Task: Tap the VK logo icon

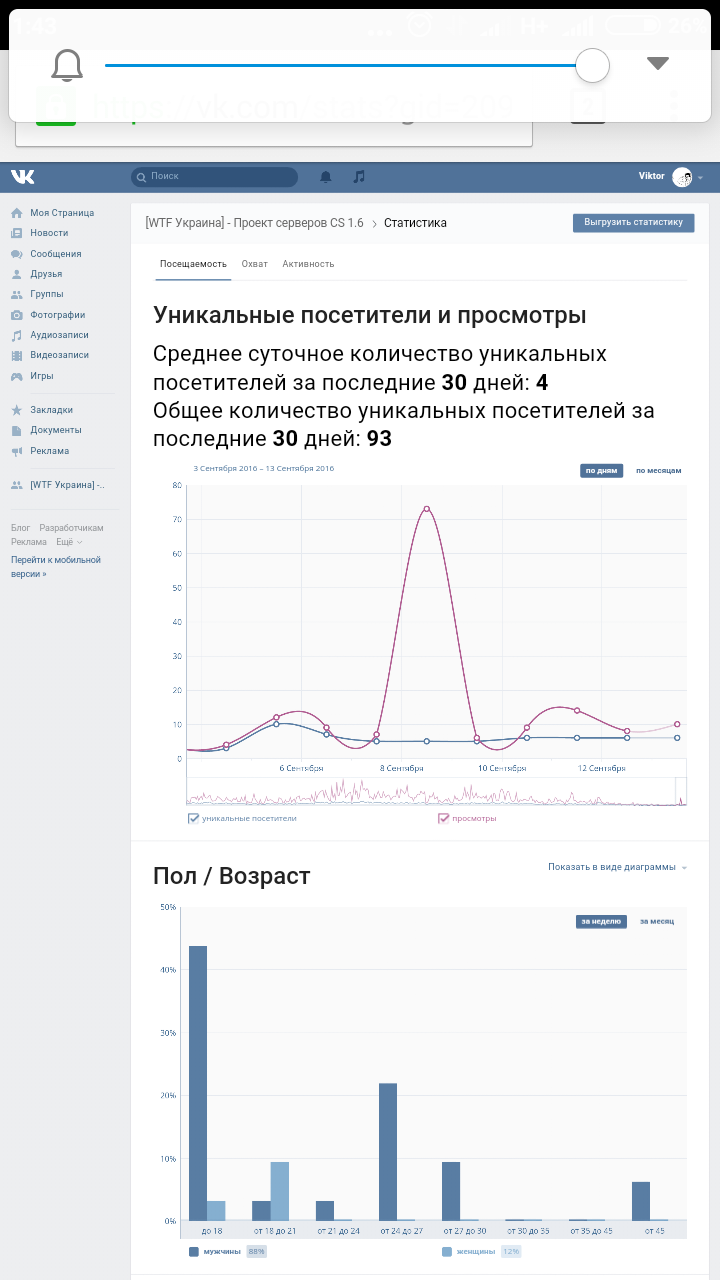Action: 23,177
